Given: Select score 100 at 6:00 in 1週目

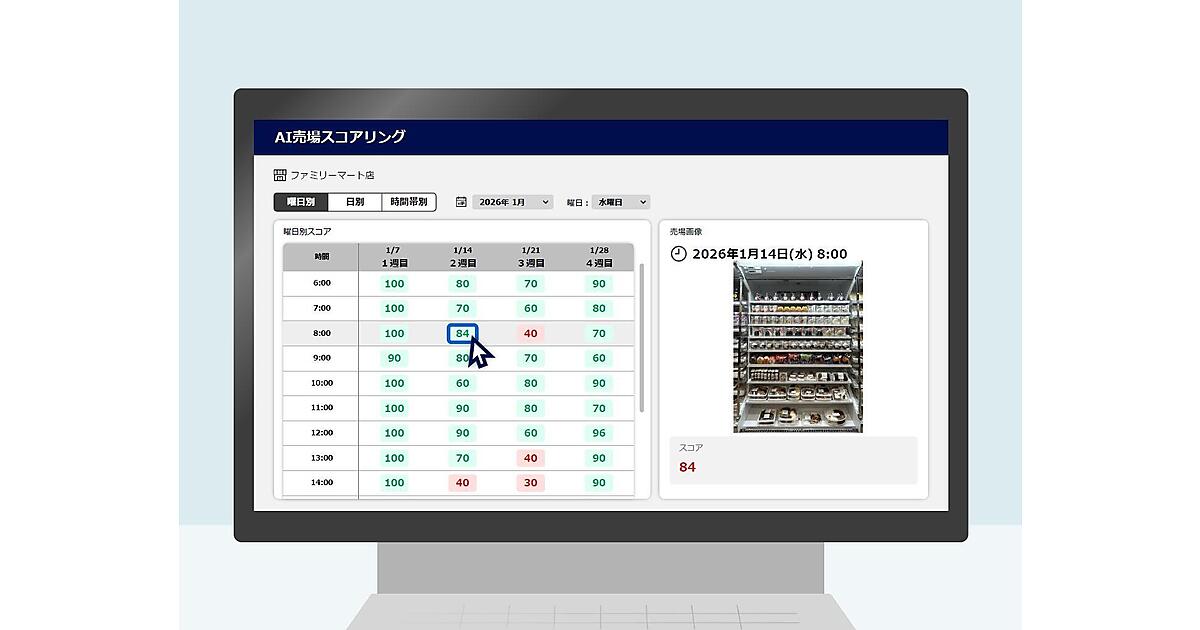Looking at the screenshot, I should pyautogui.click(x=394, y=283).
